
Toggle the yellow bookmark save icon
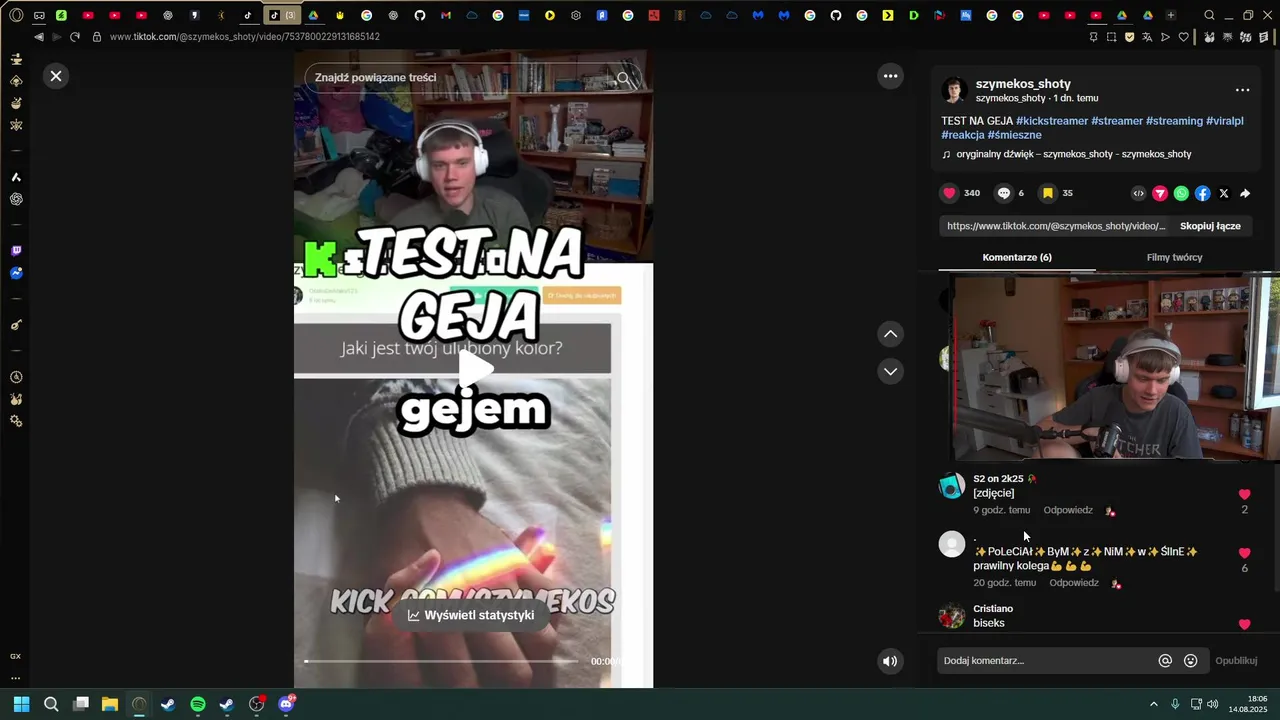(1047, 193)
